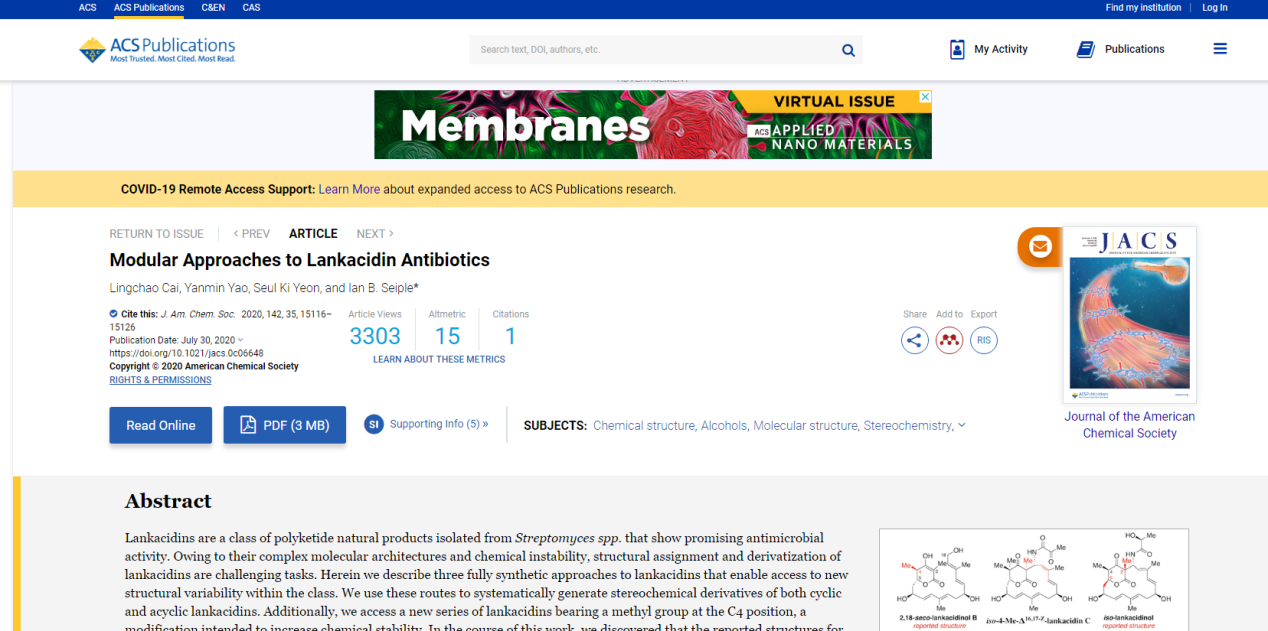Add article to Mendeley icon

[949, 340]
